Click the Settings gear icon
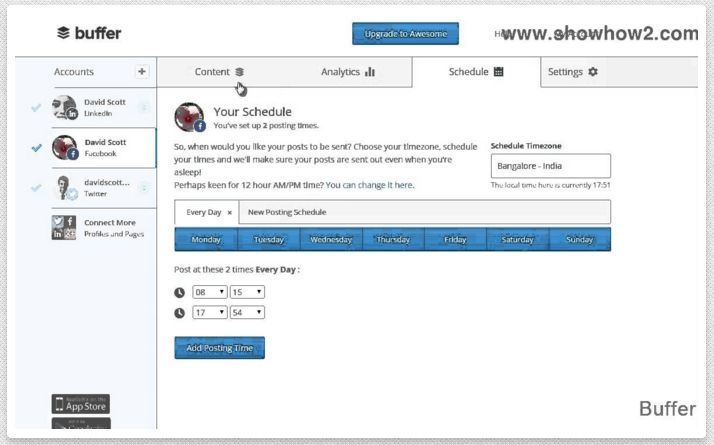Image resolution: width=714 pixels, height=445 pixels. [x=593, y=72]
